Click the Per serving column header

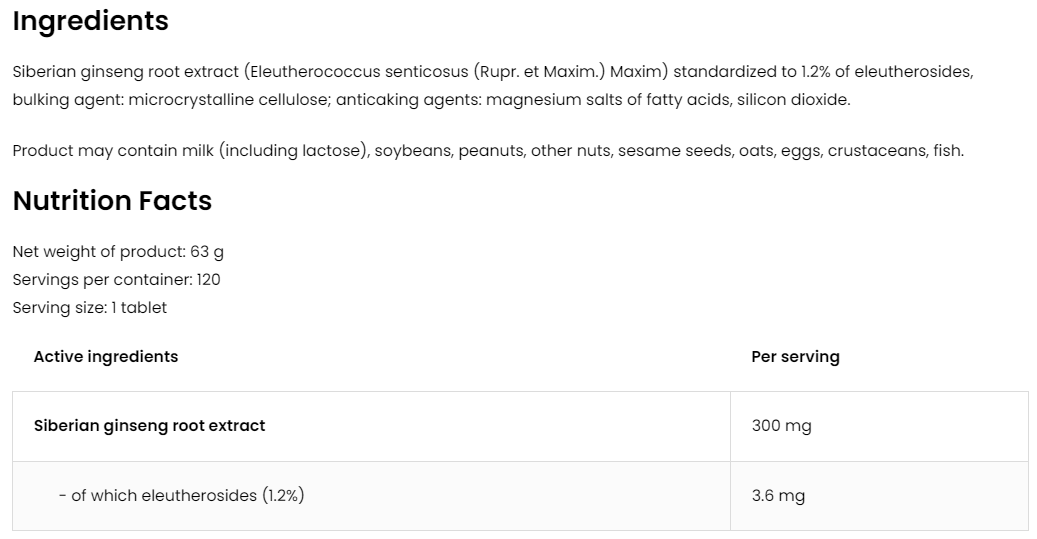(x=795, y=357)
